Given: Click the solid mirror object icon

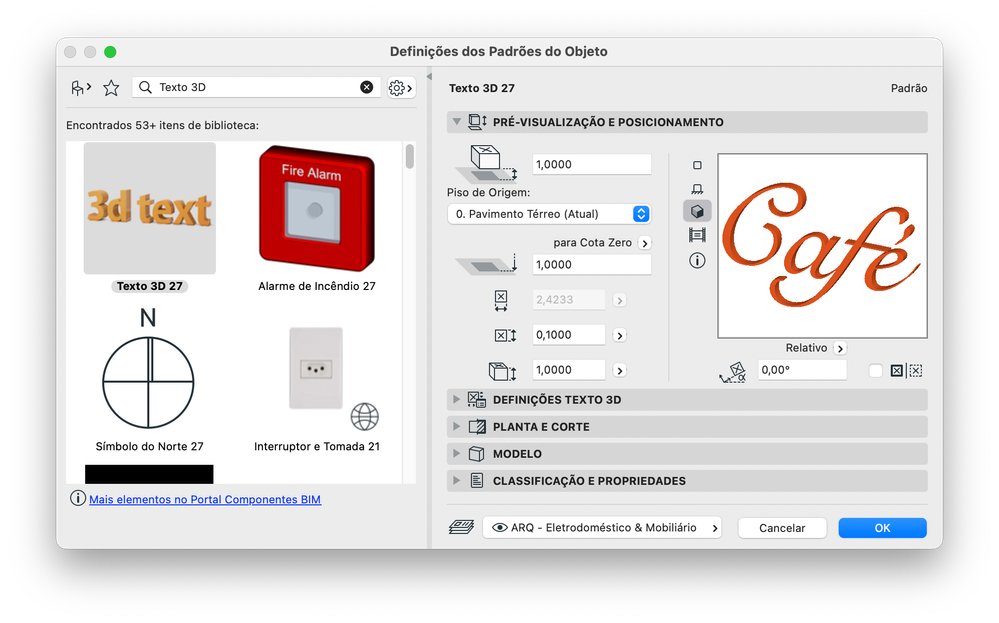Looking at the screenshot, I should point(896,371).
